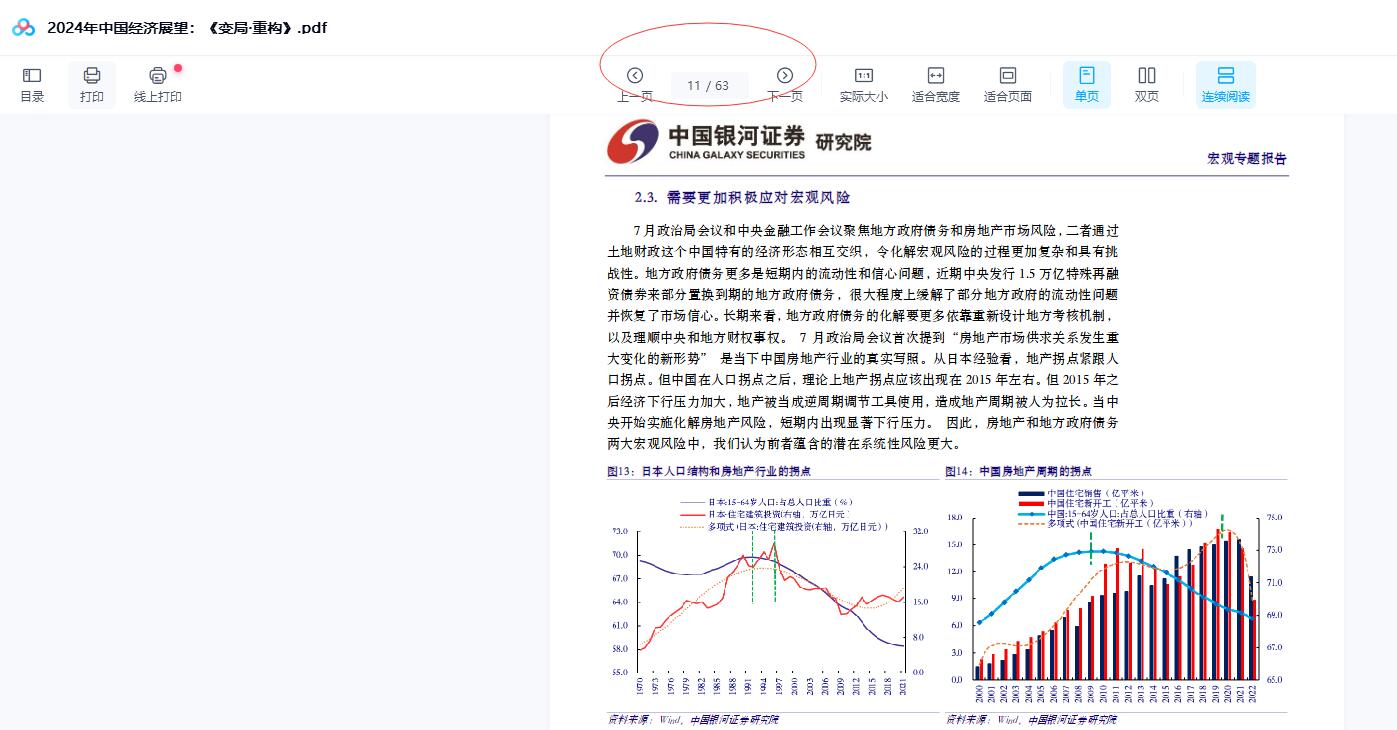The height and width of the screenshot is (730, 1397).
Task: Select the 适合页面 fit page icon
Action: (1007, 84)
